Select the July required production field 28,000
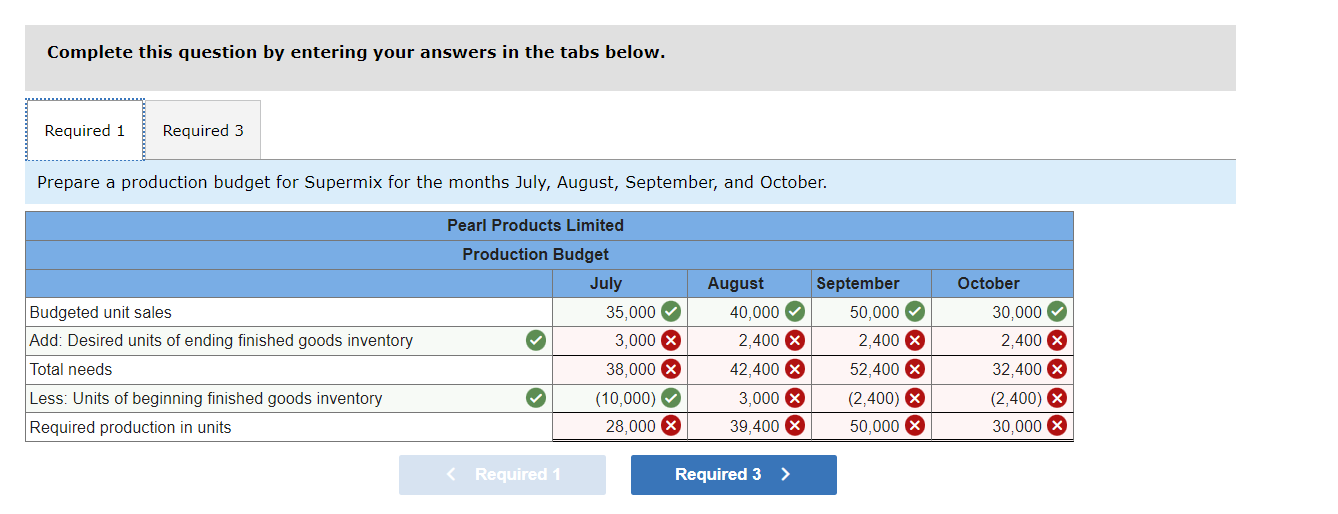 (x=620, y=426)
